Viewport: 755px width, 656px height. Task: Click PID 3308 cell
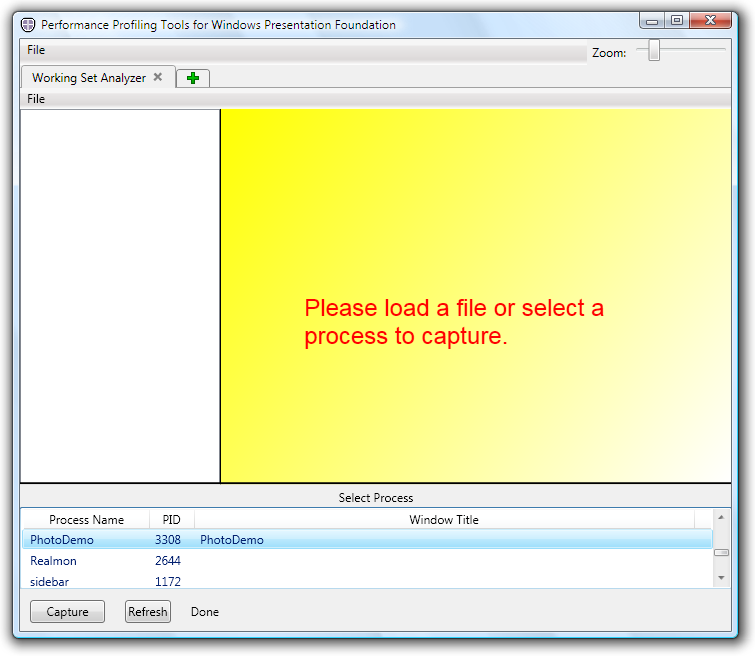168,540
